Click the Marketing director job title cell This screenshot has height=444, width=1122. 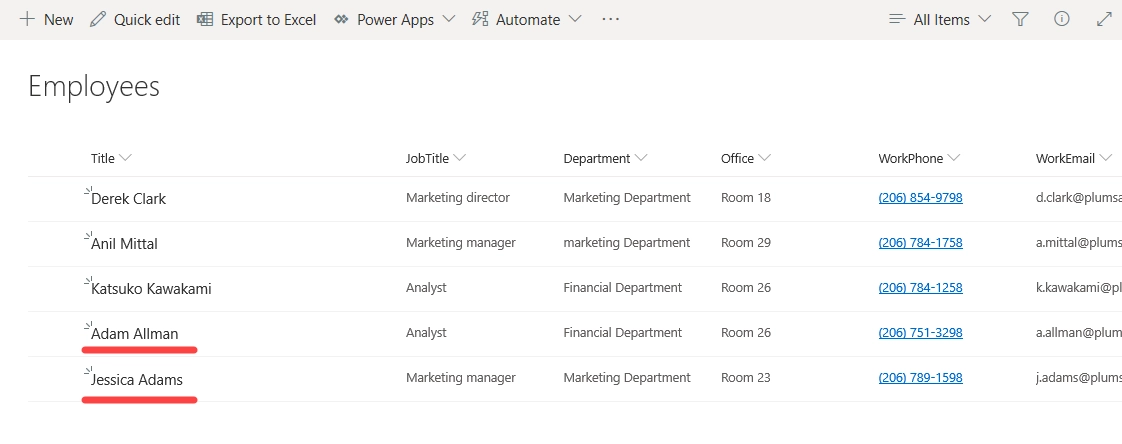[x=458, y=198]
